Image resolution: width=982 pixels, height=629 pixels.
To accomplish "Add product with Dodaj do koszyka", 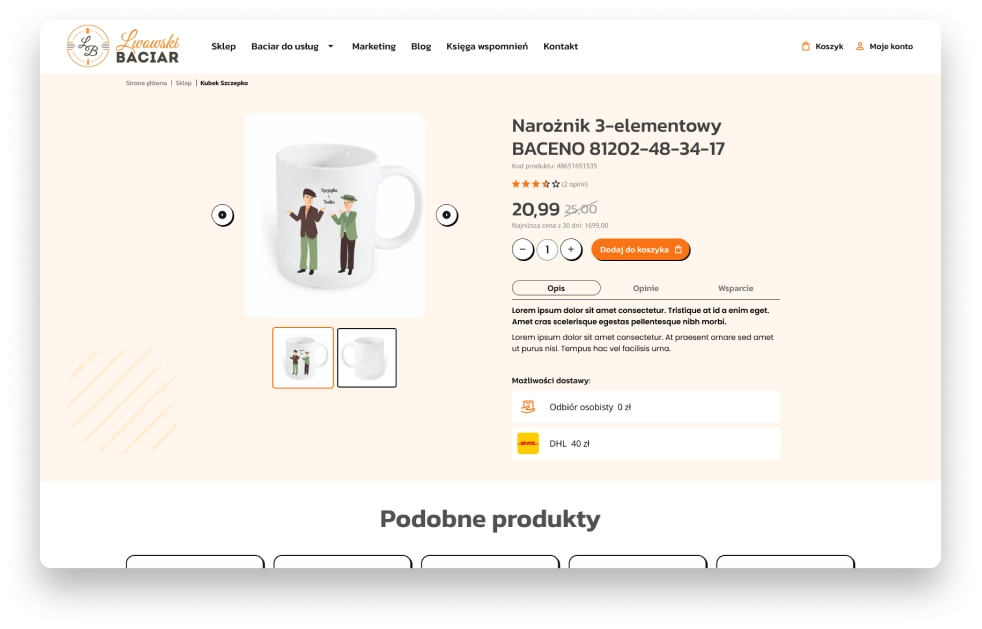I will coord(641,249).
